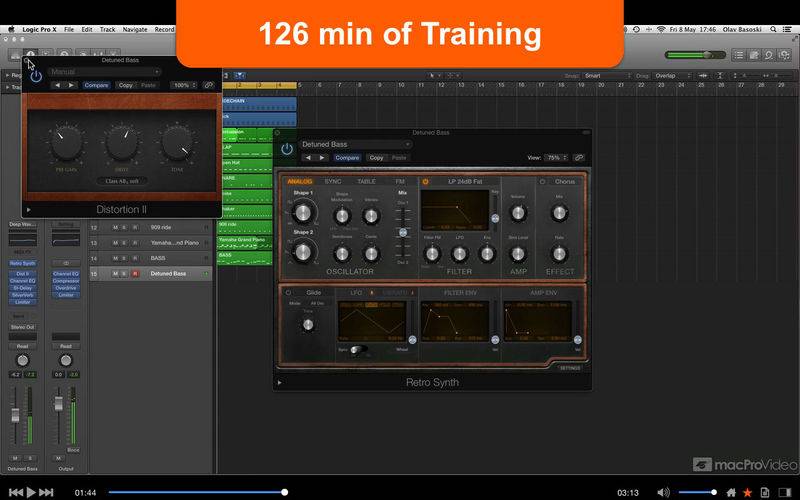Go to previous preset in Distortion II
Image resolution: width=800 pixels, height=500 pixels.
pyautogui.click(x=57, y=85)
